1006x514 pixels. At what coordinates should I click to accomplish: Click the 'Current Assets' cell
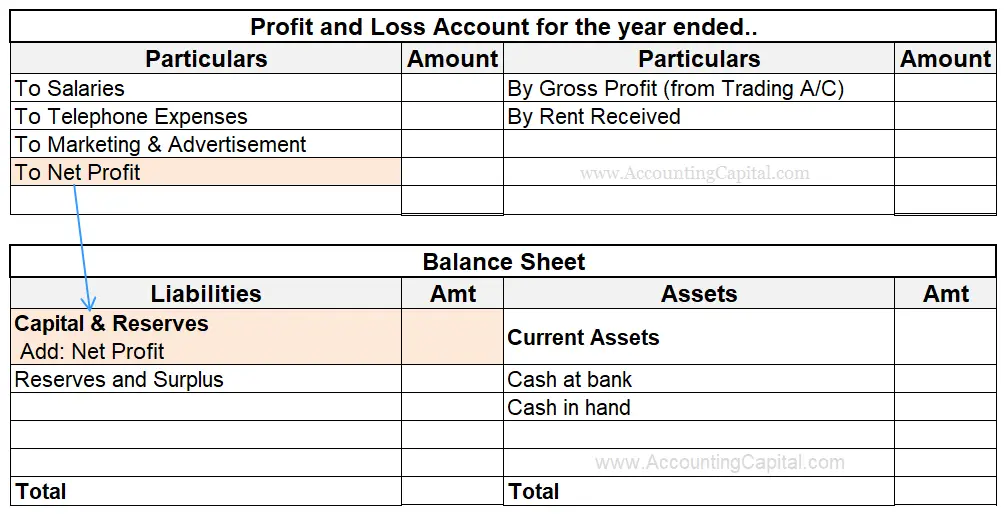(583, 338)
